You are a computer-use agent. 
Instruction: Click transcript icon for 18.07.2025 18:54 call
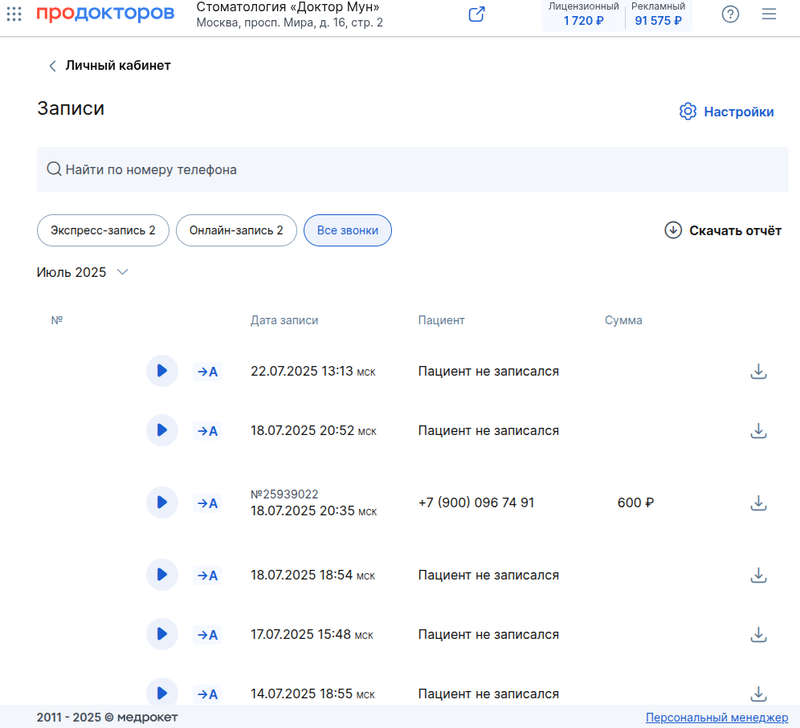[207, 575]
